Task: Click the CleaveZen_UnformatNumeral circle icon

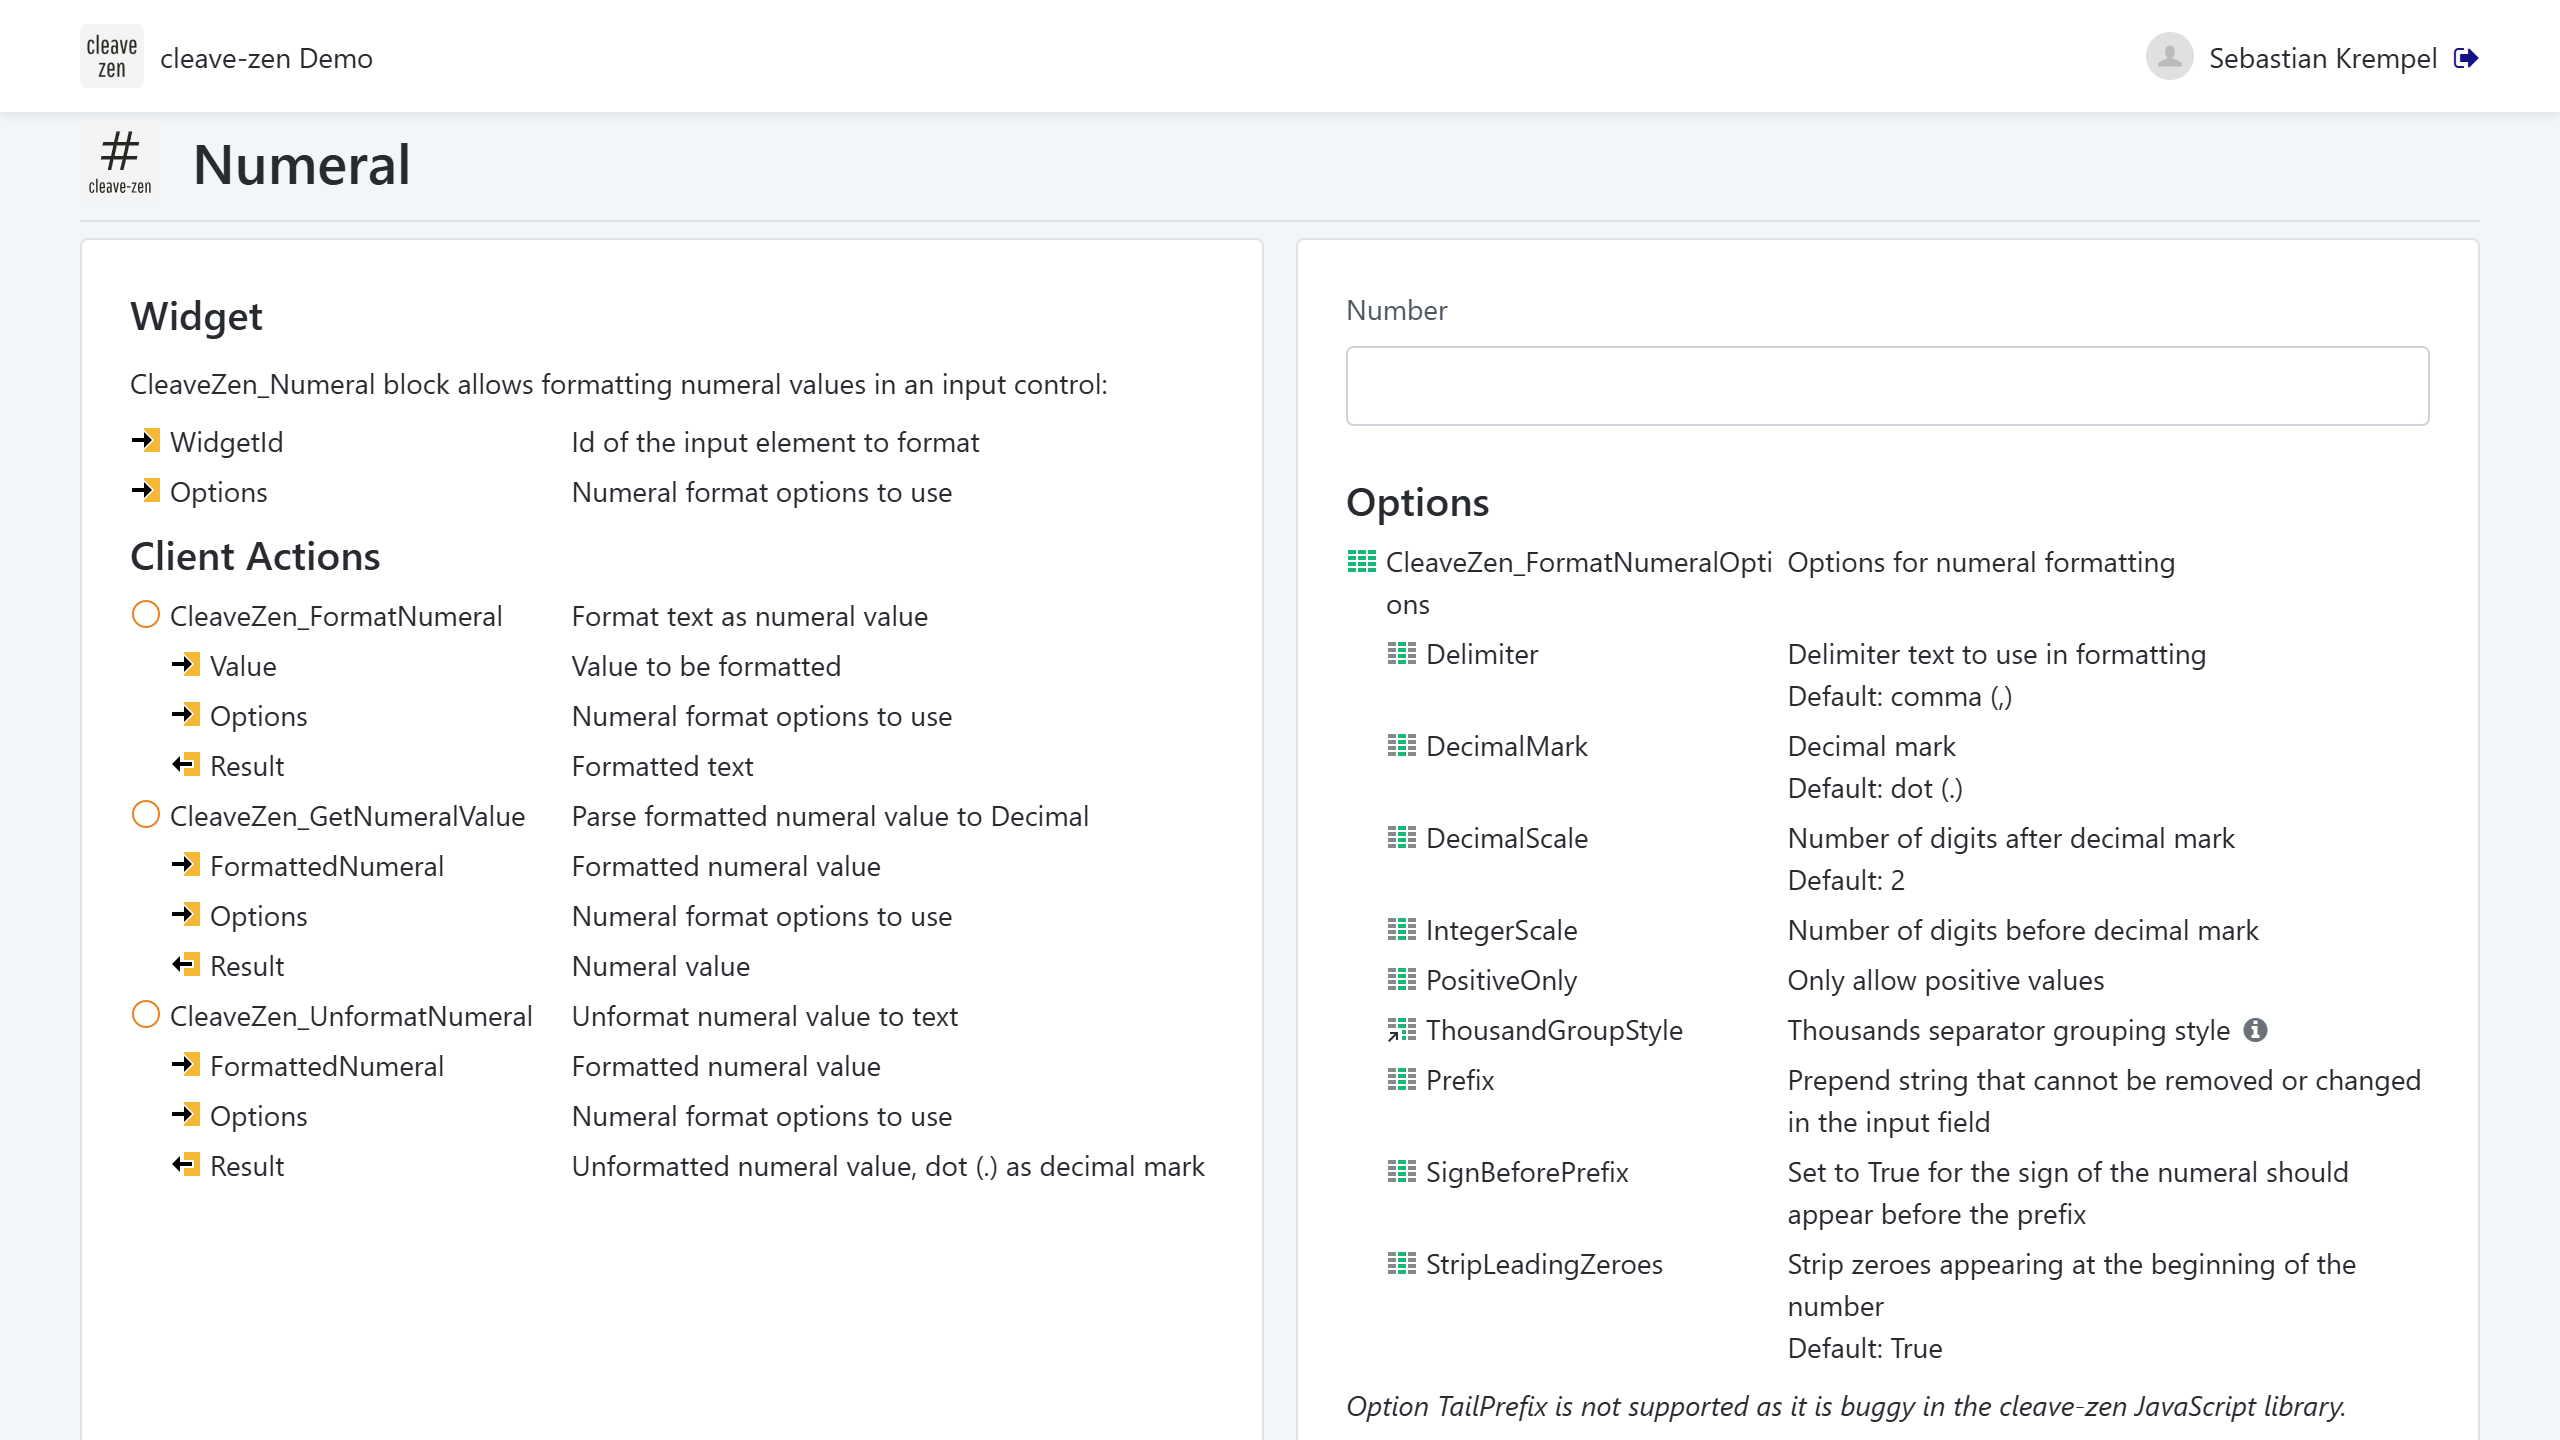Action: pos(146,1015)
